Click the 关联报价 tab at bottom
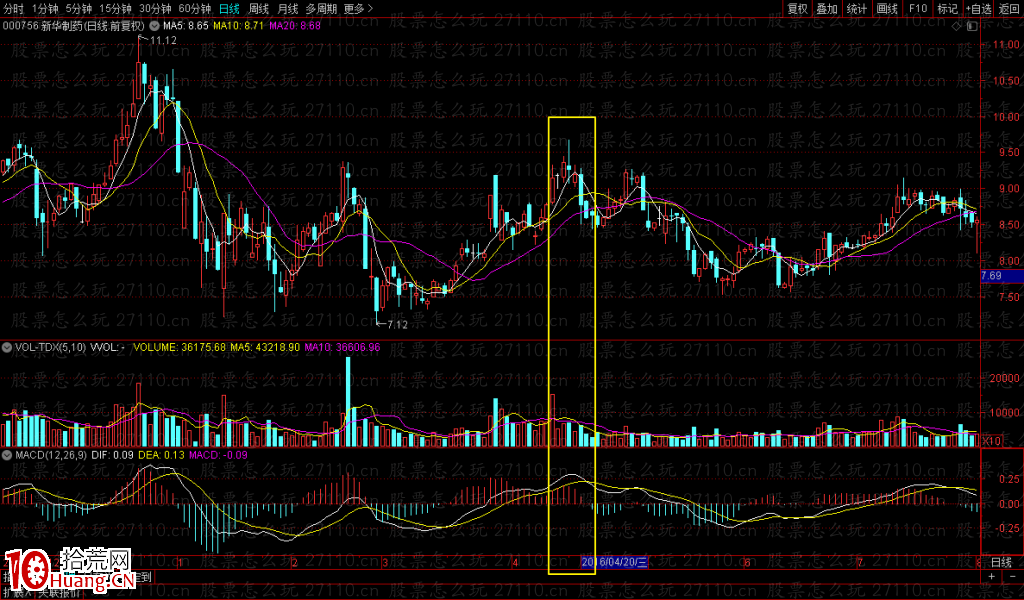The image size is (1024, 600). coord(58,593)
